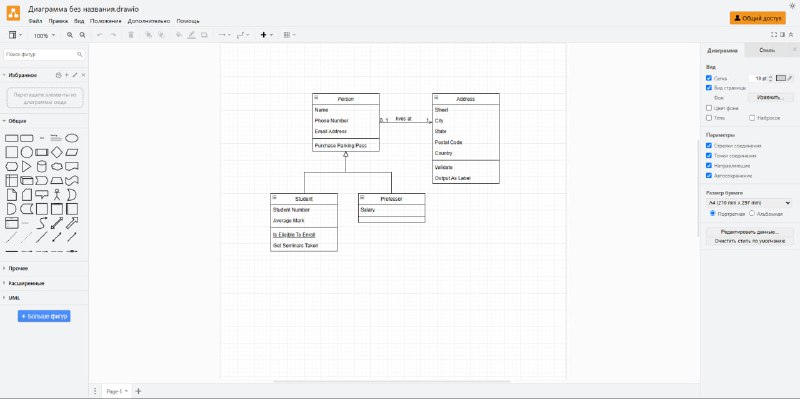Click the undo arrow in the toolbar
The width and height of the screenshot is (800, 399).
tap(99, 35)
